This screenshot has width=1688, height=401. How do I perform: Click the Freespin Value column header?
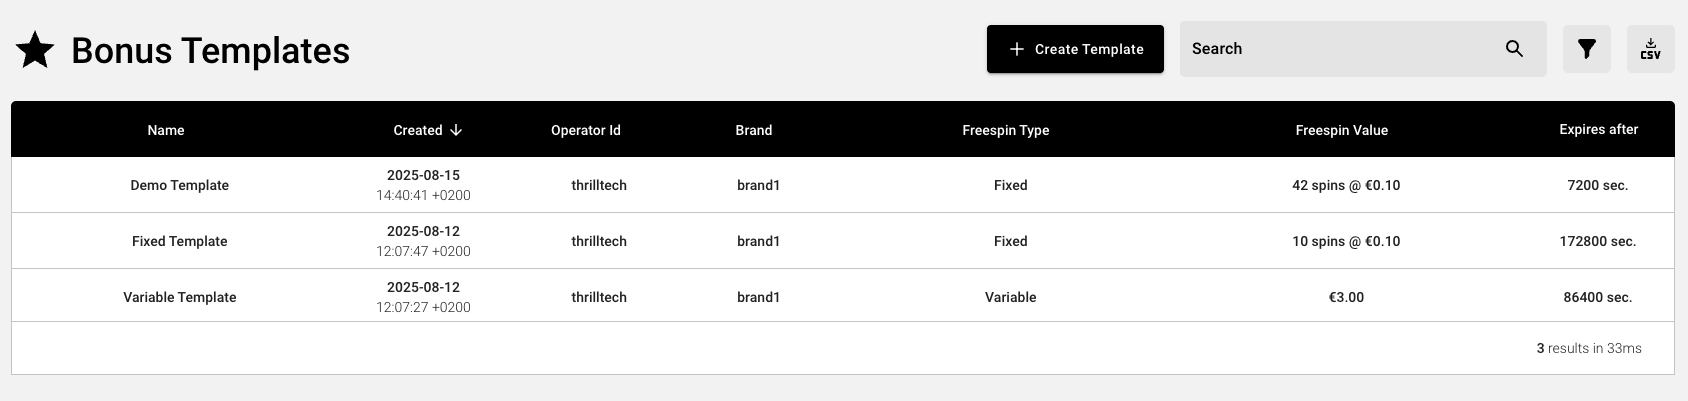pos(1341,130)
